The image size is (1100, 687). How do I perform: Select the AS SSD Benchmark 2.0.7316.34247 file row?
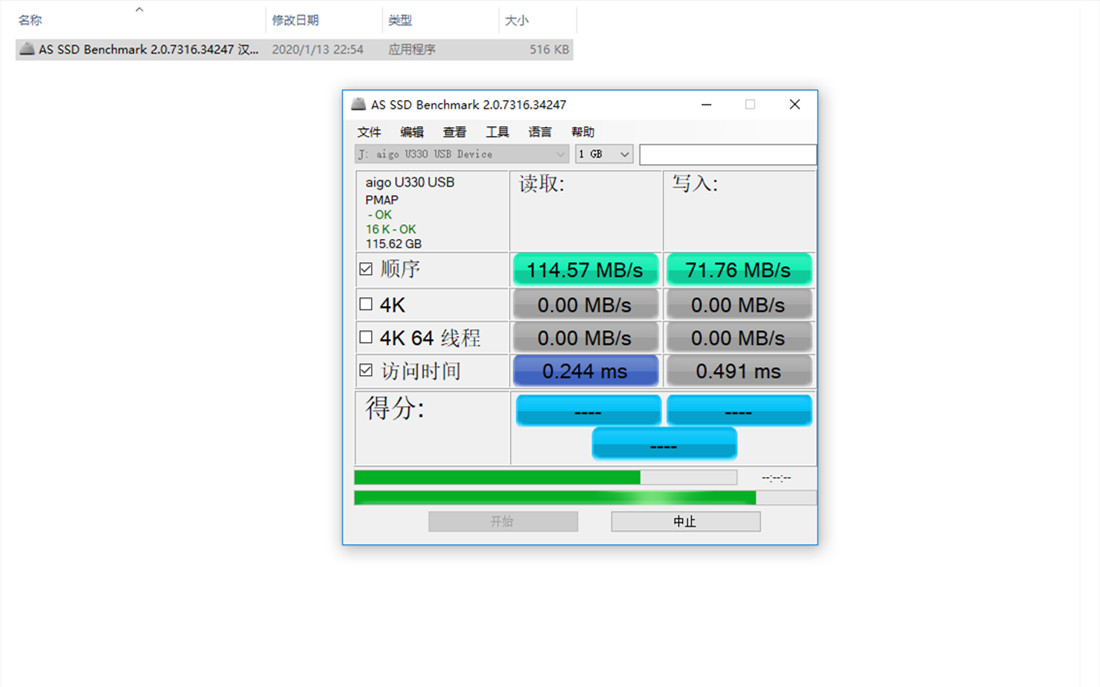click(295, 49)
